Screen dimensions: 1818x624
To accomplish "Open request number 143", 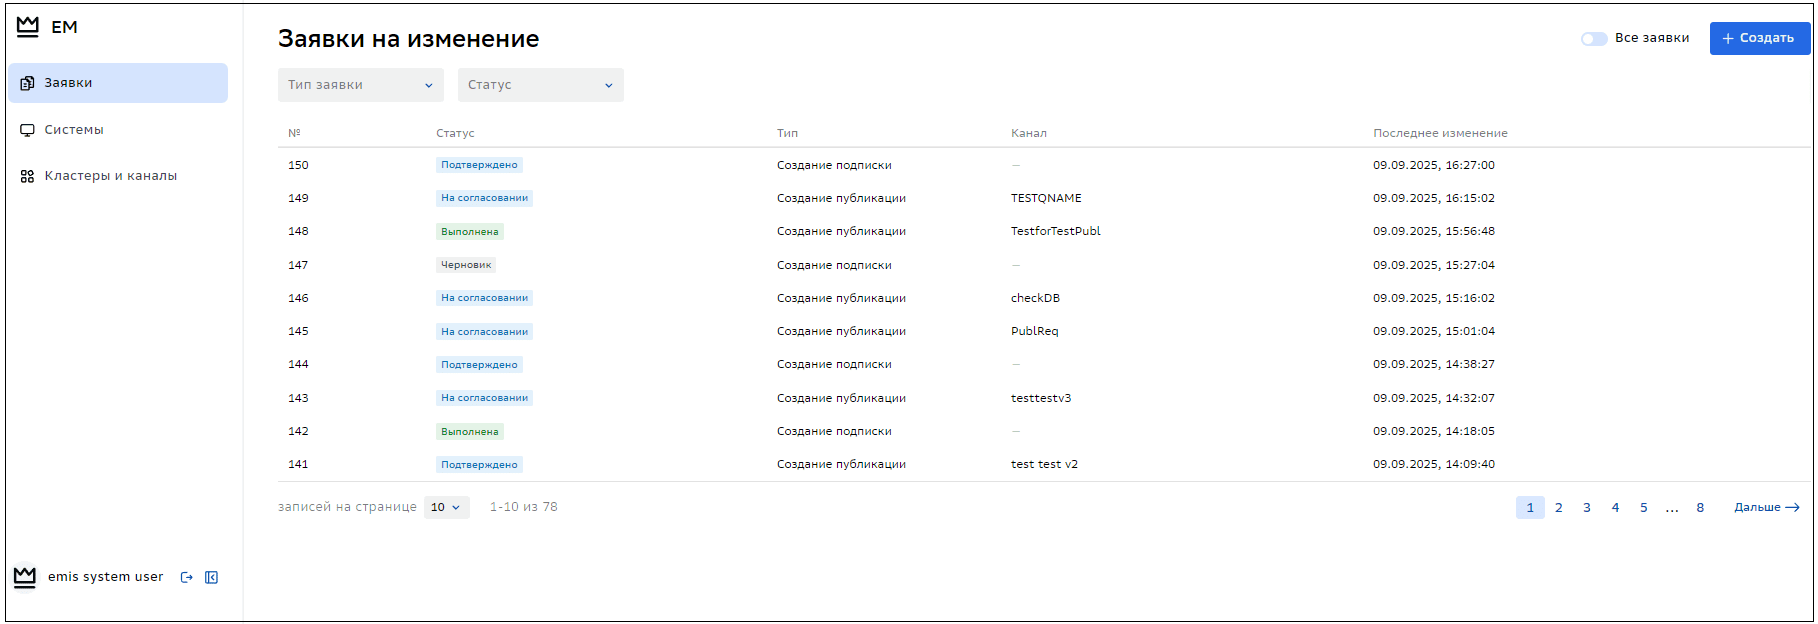I will click(1044, 398).
